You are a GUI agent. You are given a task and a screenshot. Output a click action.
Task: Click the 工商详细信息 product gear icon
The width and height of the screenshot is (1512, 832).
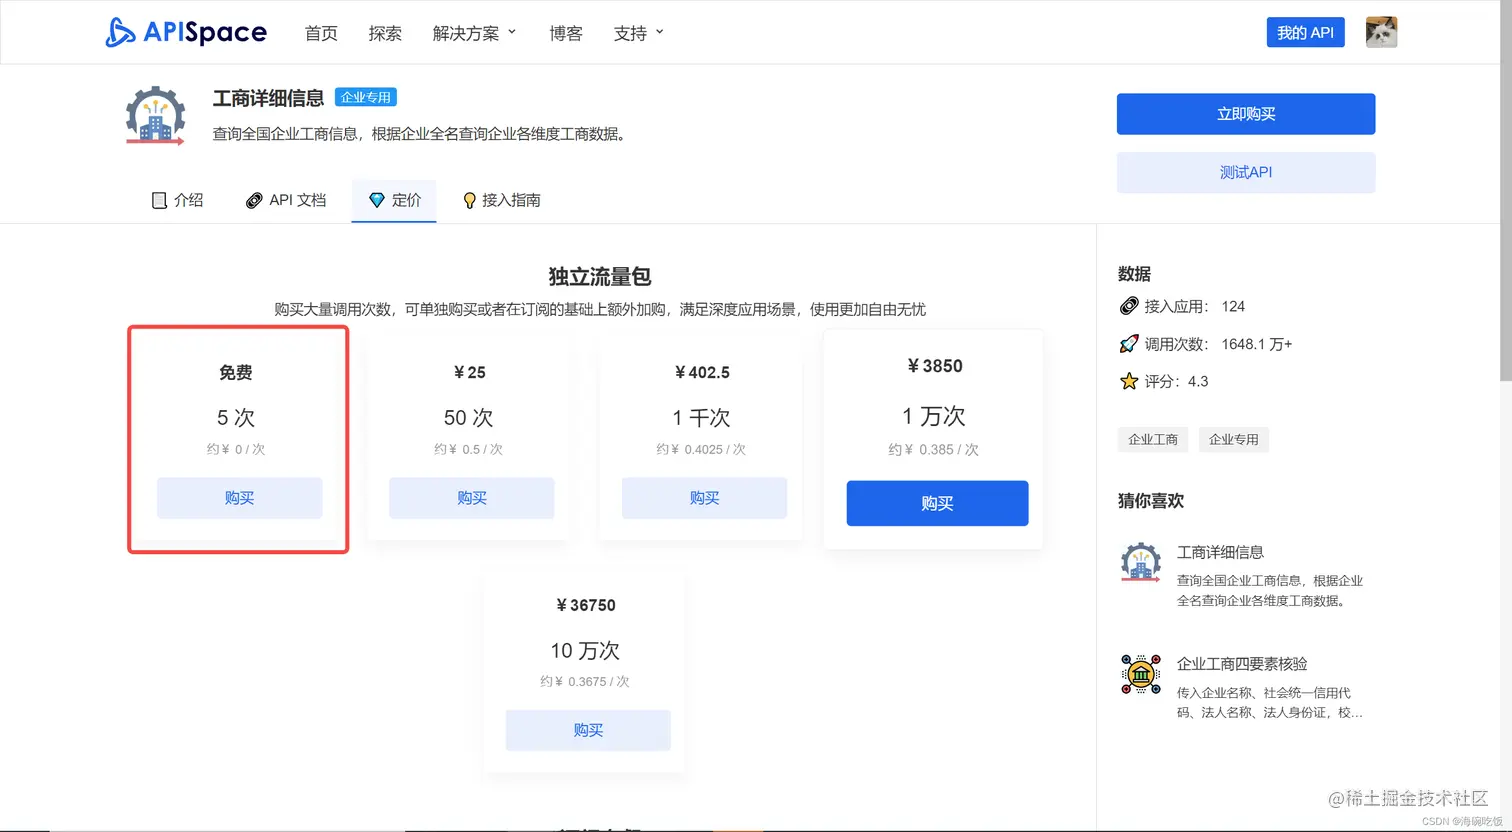[155, 114]
